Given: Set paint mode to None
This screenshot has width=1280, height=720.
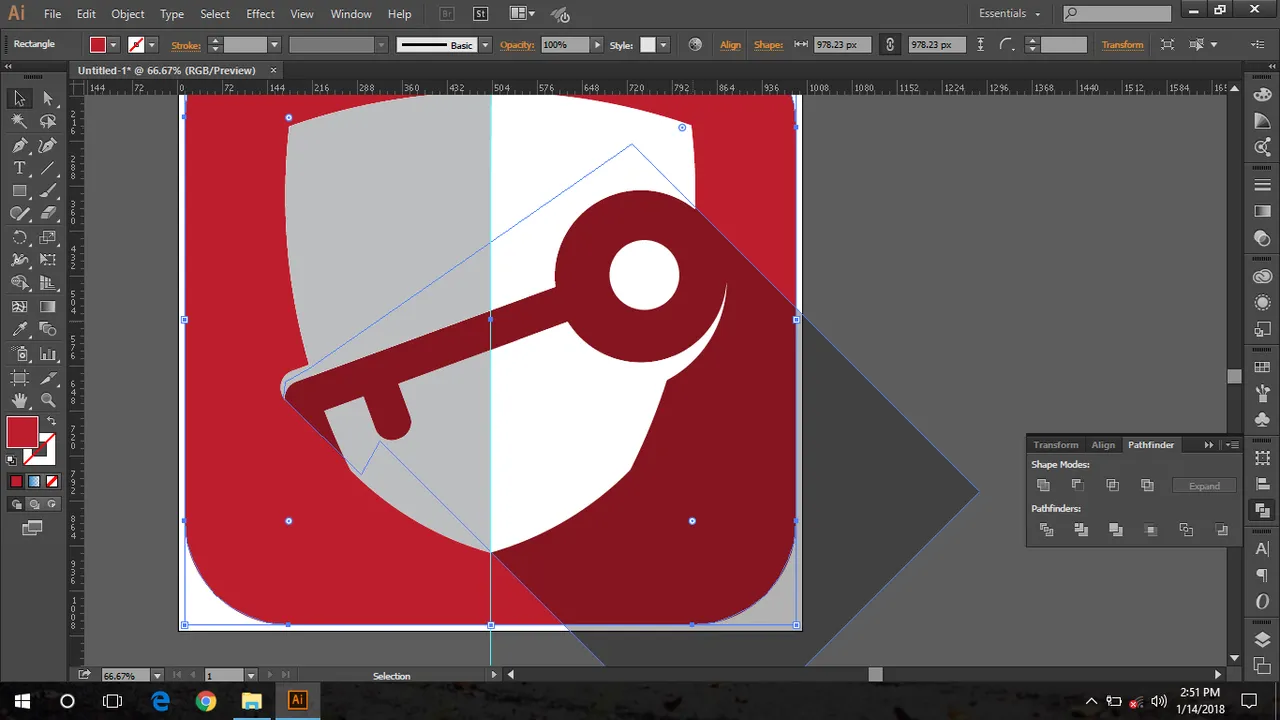Looking at the screenshot, I should [52, 481].
